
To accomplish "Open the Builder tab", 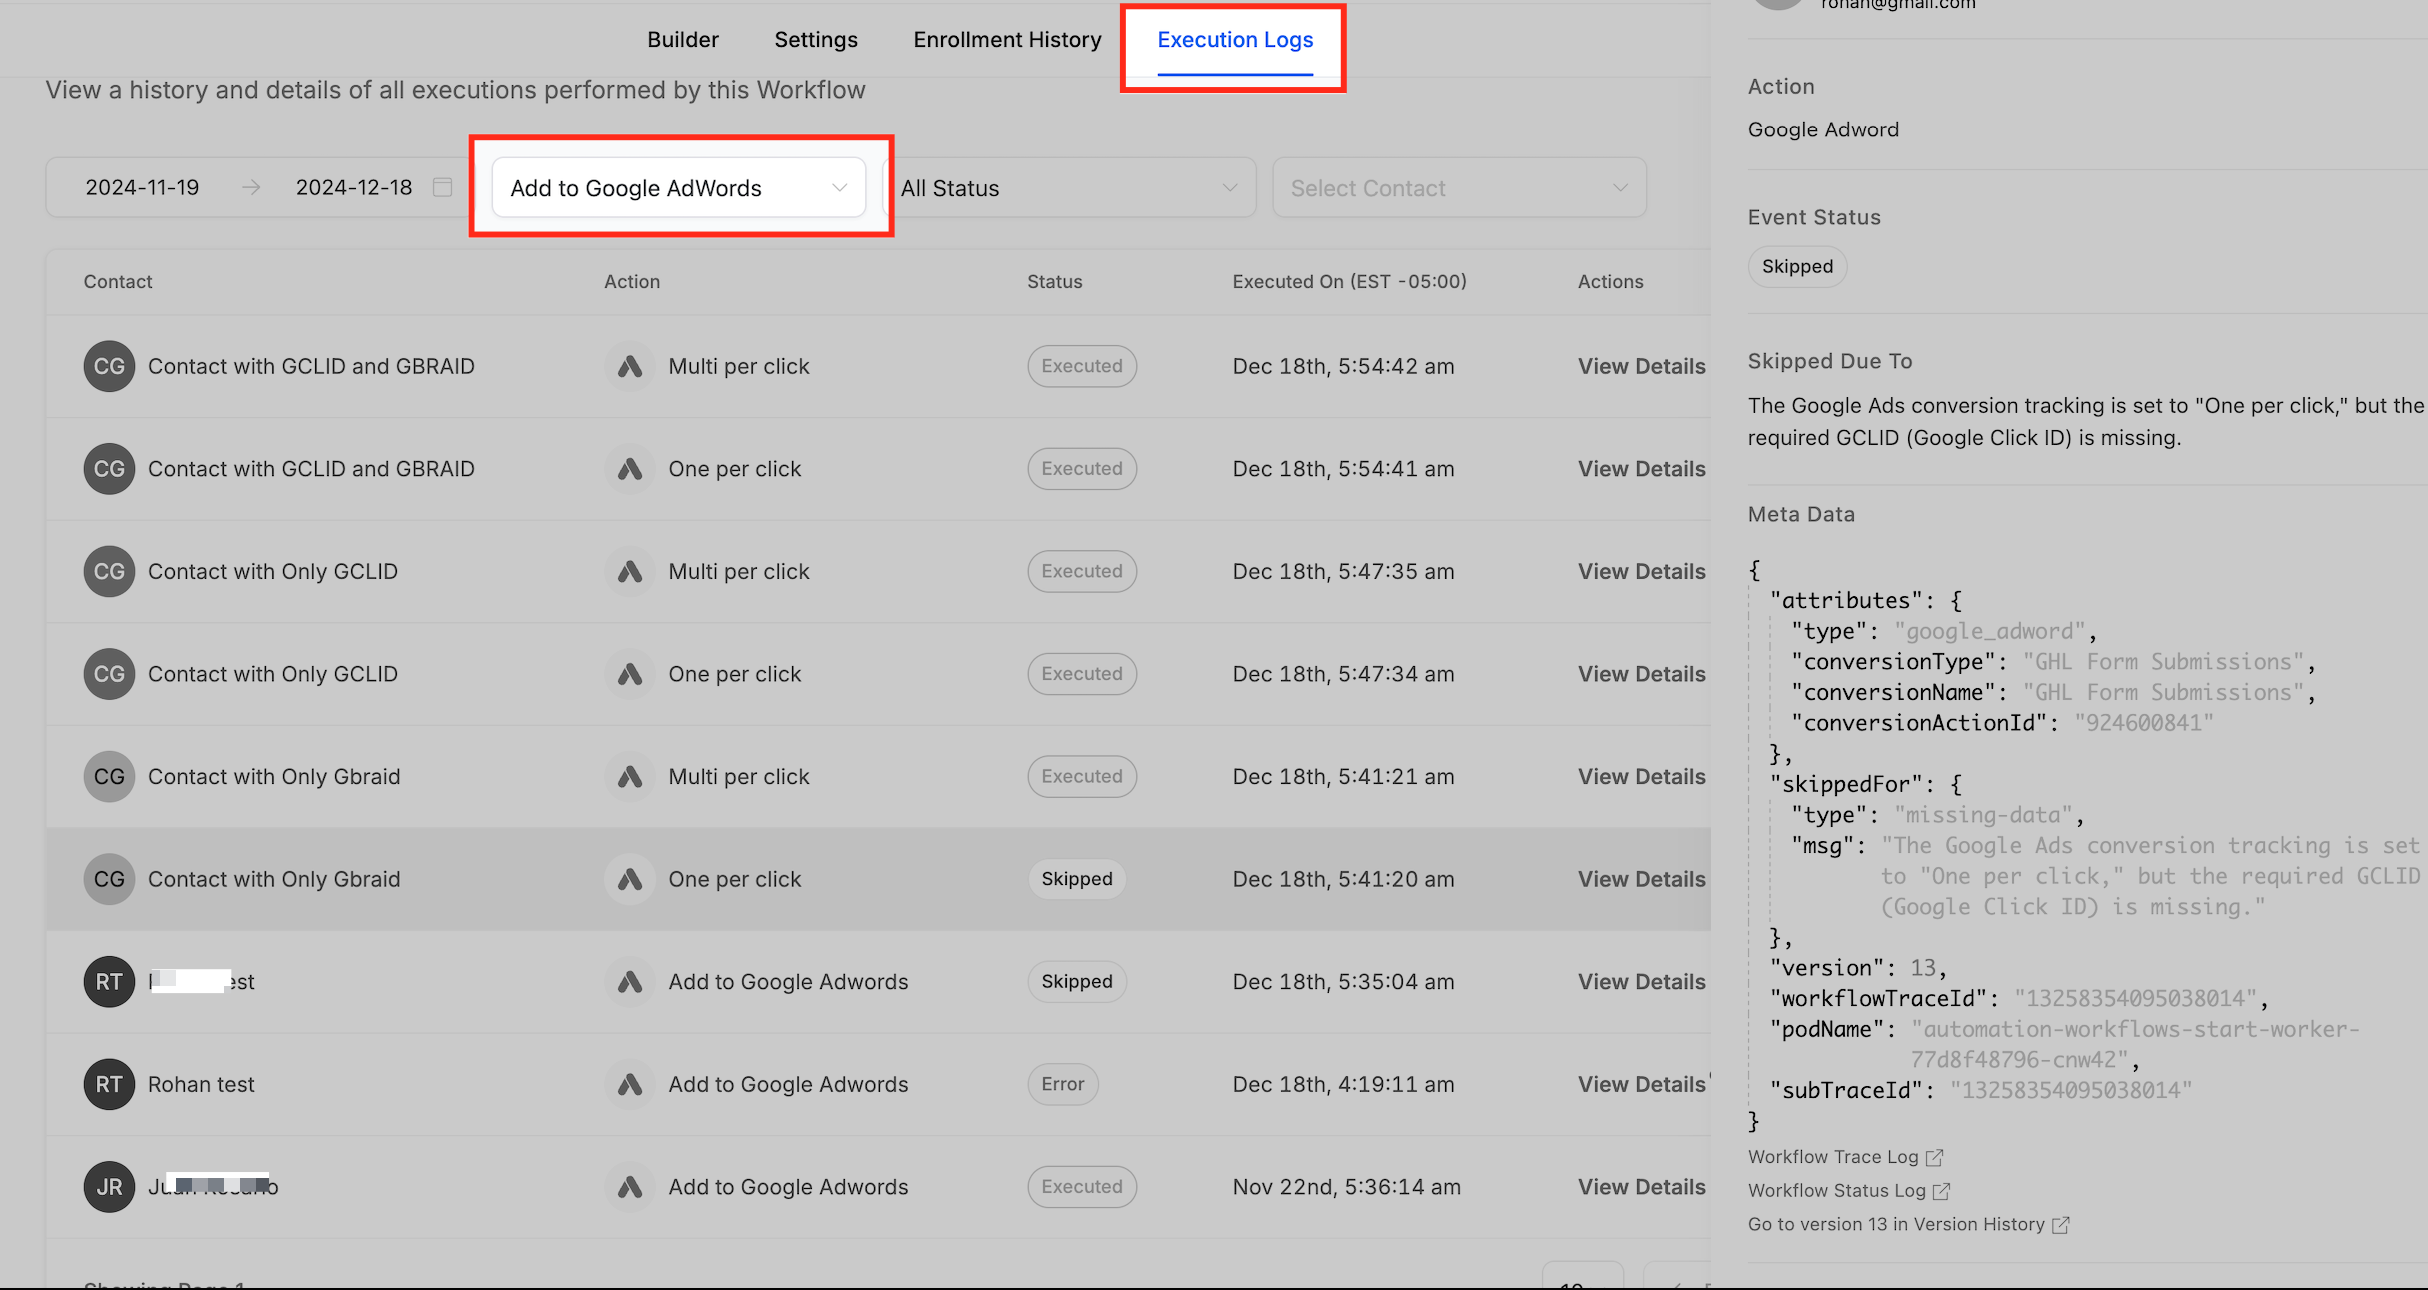I will (x=683, y=40).
